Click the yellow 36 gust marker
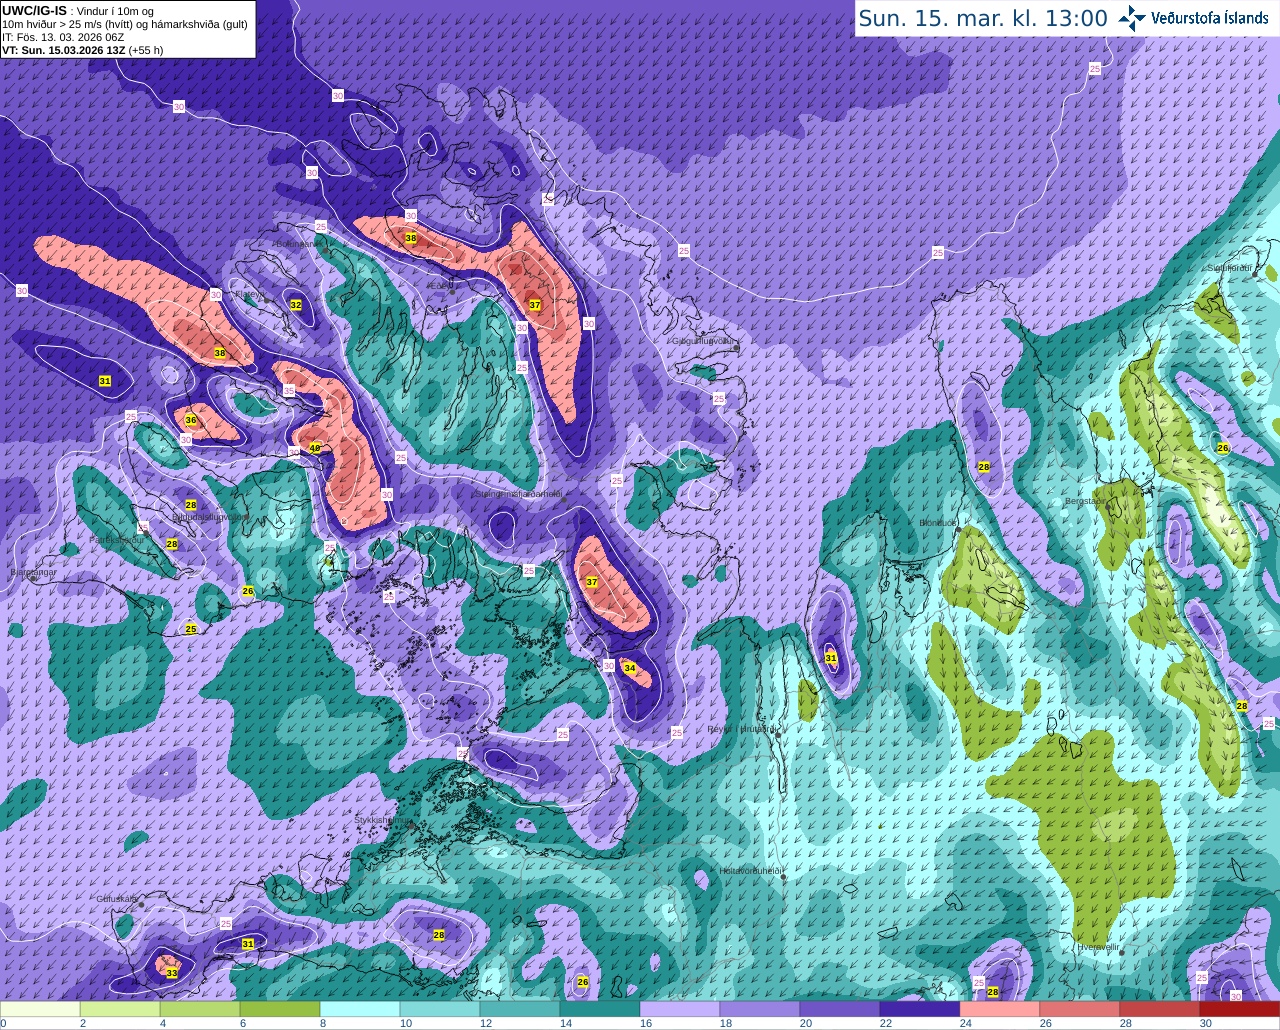This screenshot has width=1280, height=1030. coord(191,420)
